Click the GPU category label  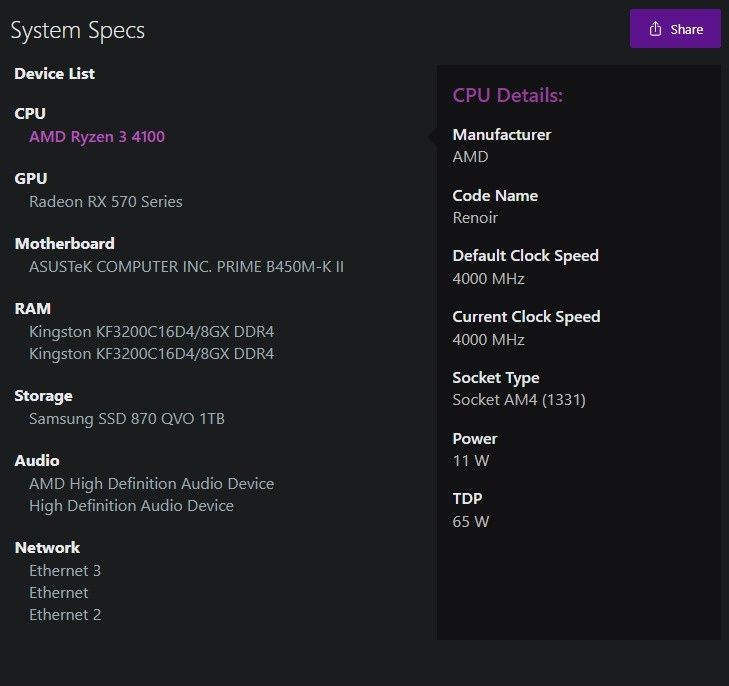coord(31,178)
